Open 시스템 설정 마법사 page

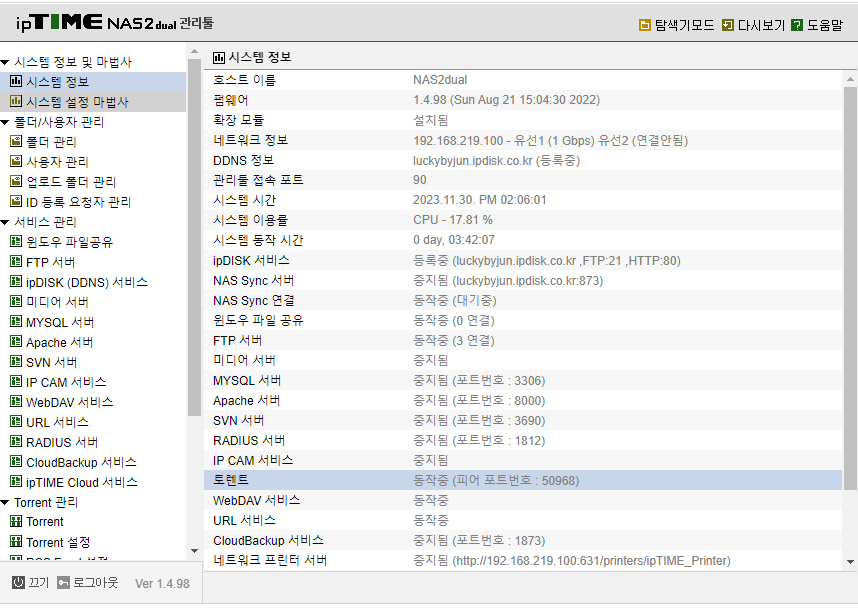point(77,102)
